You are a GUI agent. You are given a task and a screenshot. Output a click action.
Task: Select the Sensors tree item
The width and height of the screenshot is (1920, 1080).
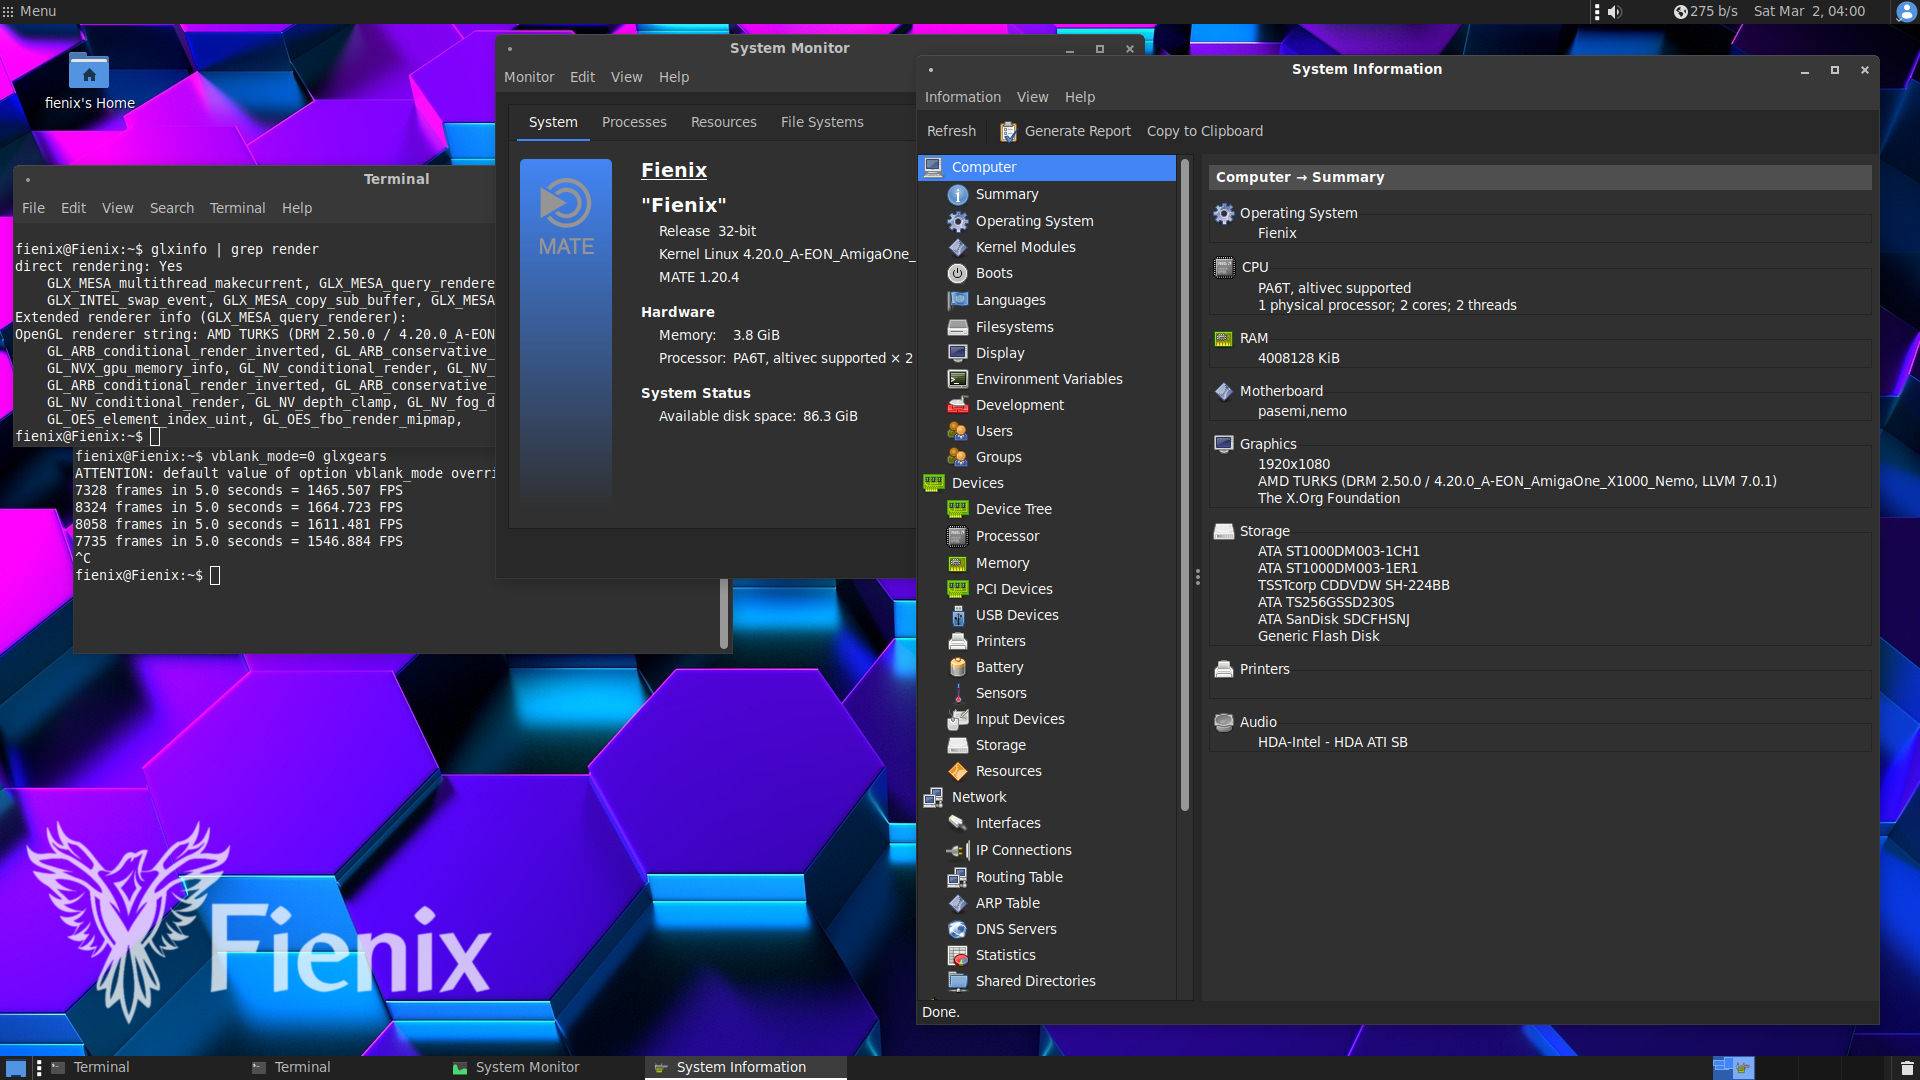point(1000,693)
